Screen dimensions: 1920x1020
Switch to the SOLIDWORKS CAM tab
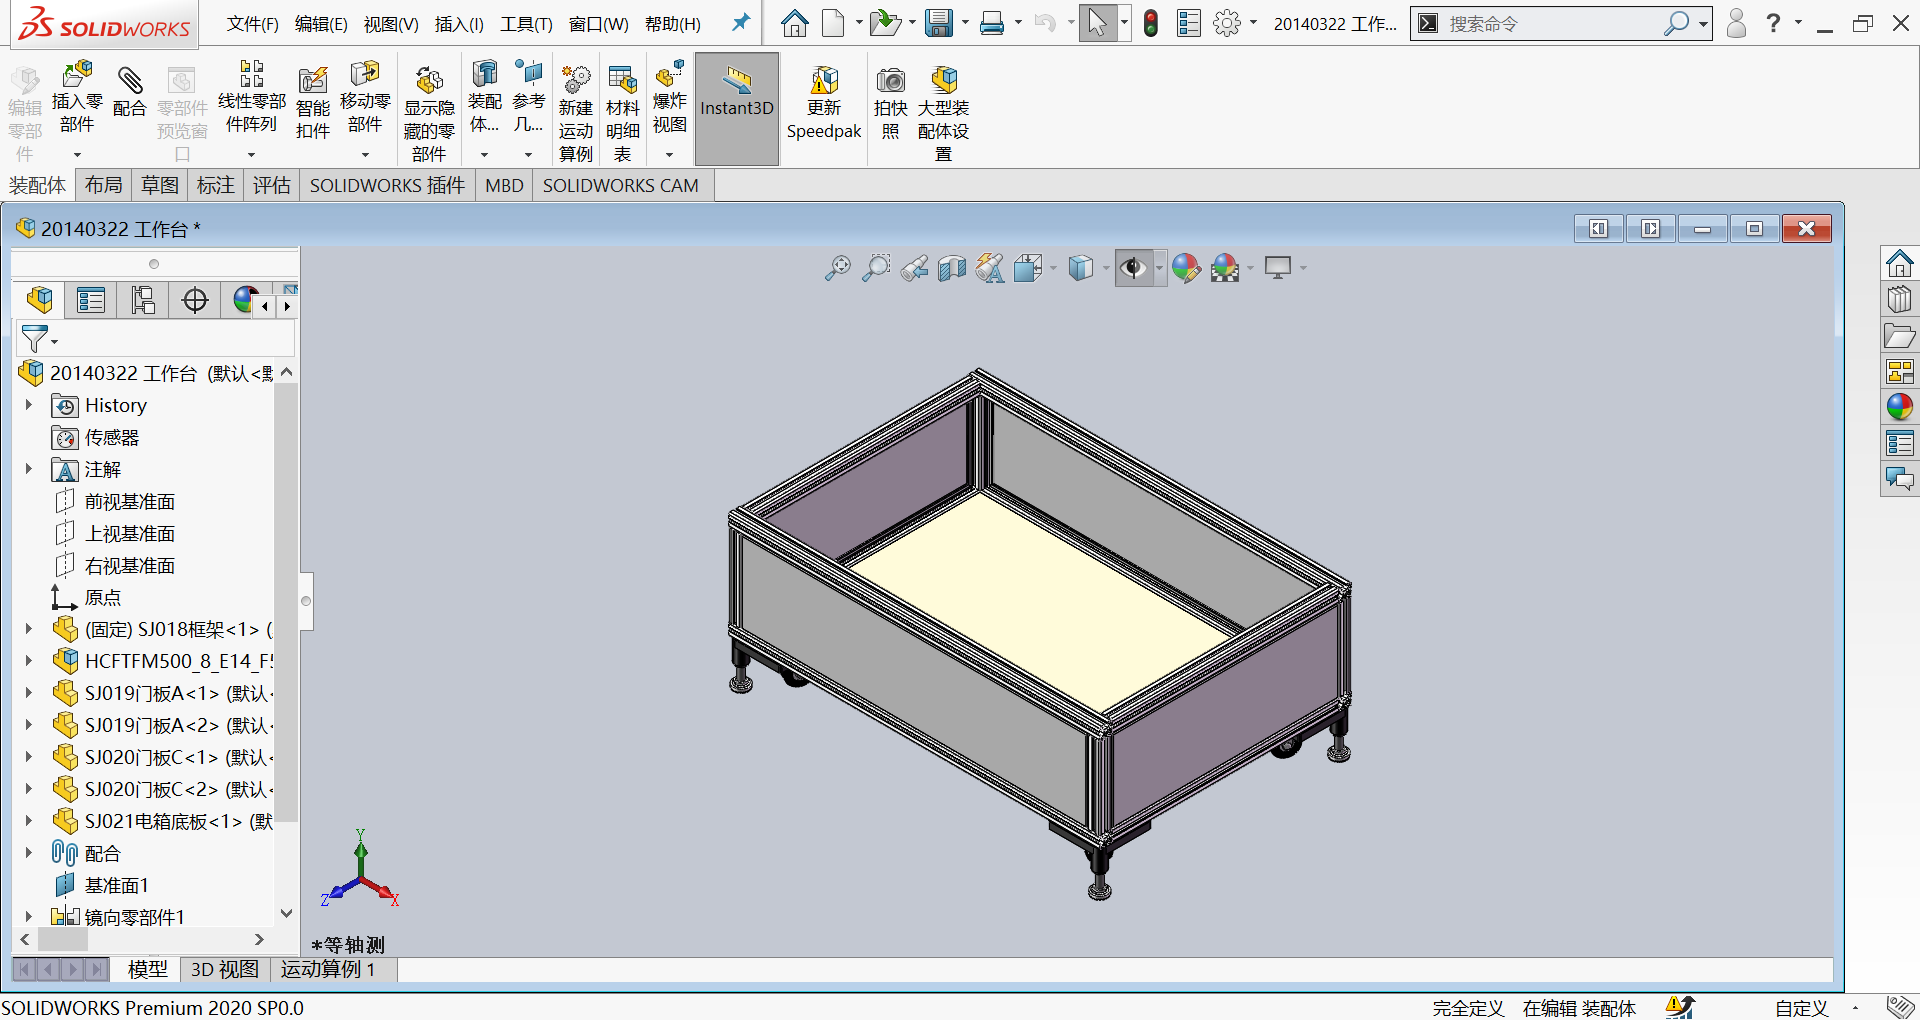point(621,185)
